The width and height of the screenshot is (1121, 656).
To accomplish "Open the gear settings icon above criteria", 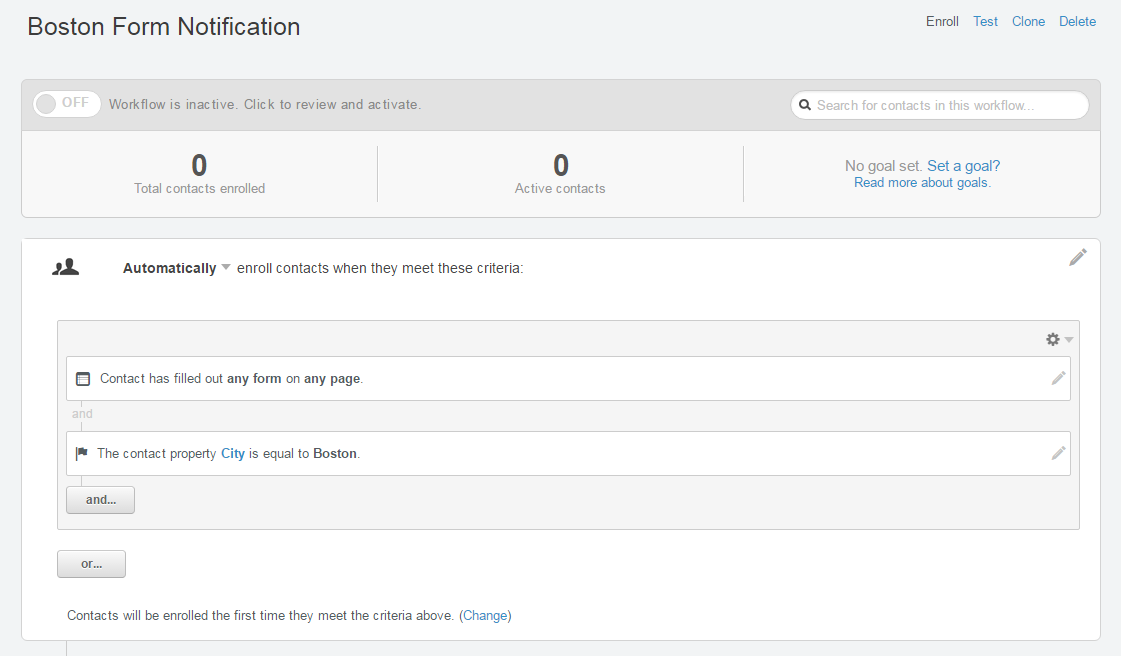I will click(1052, 339).
